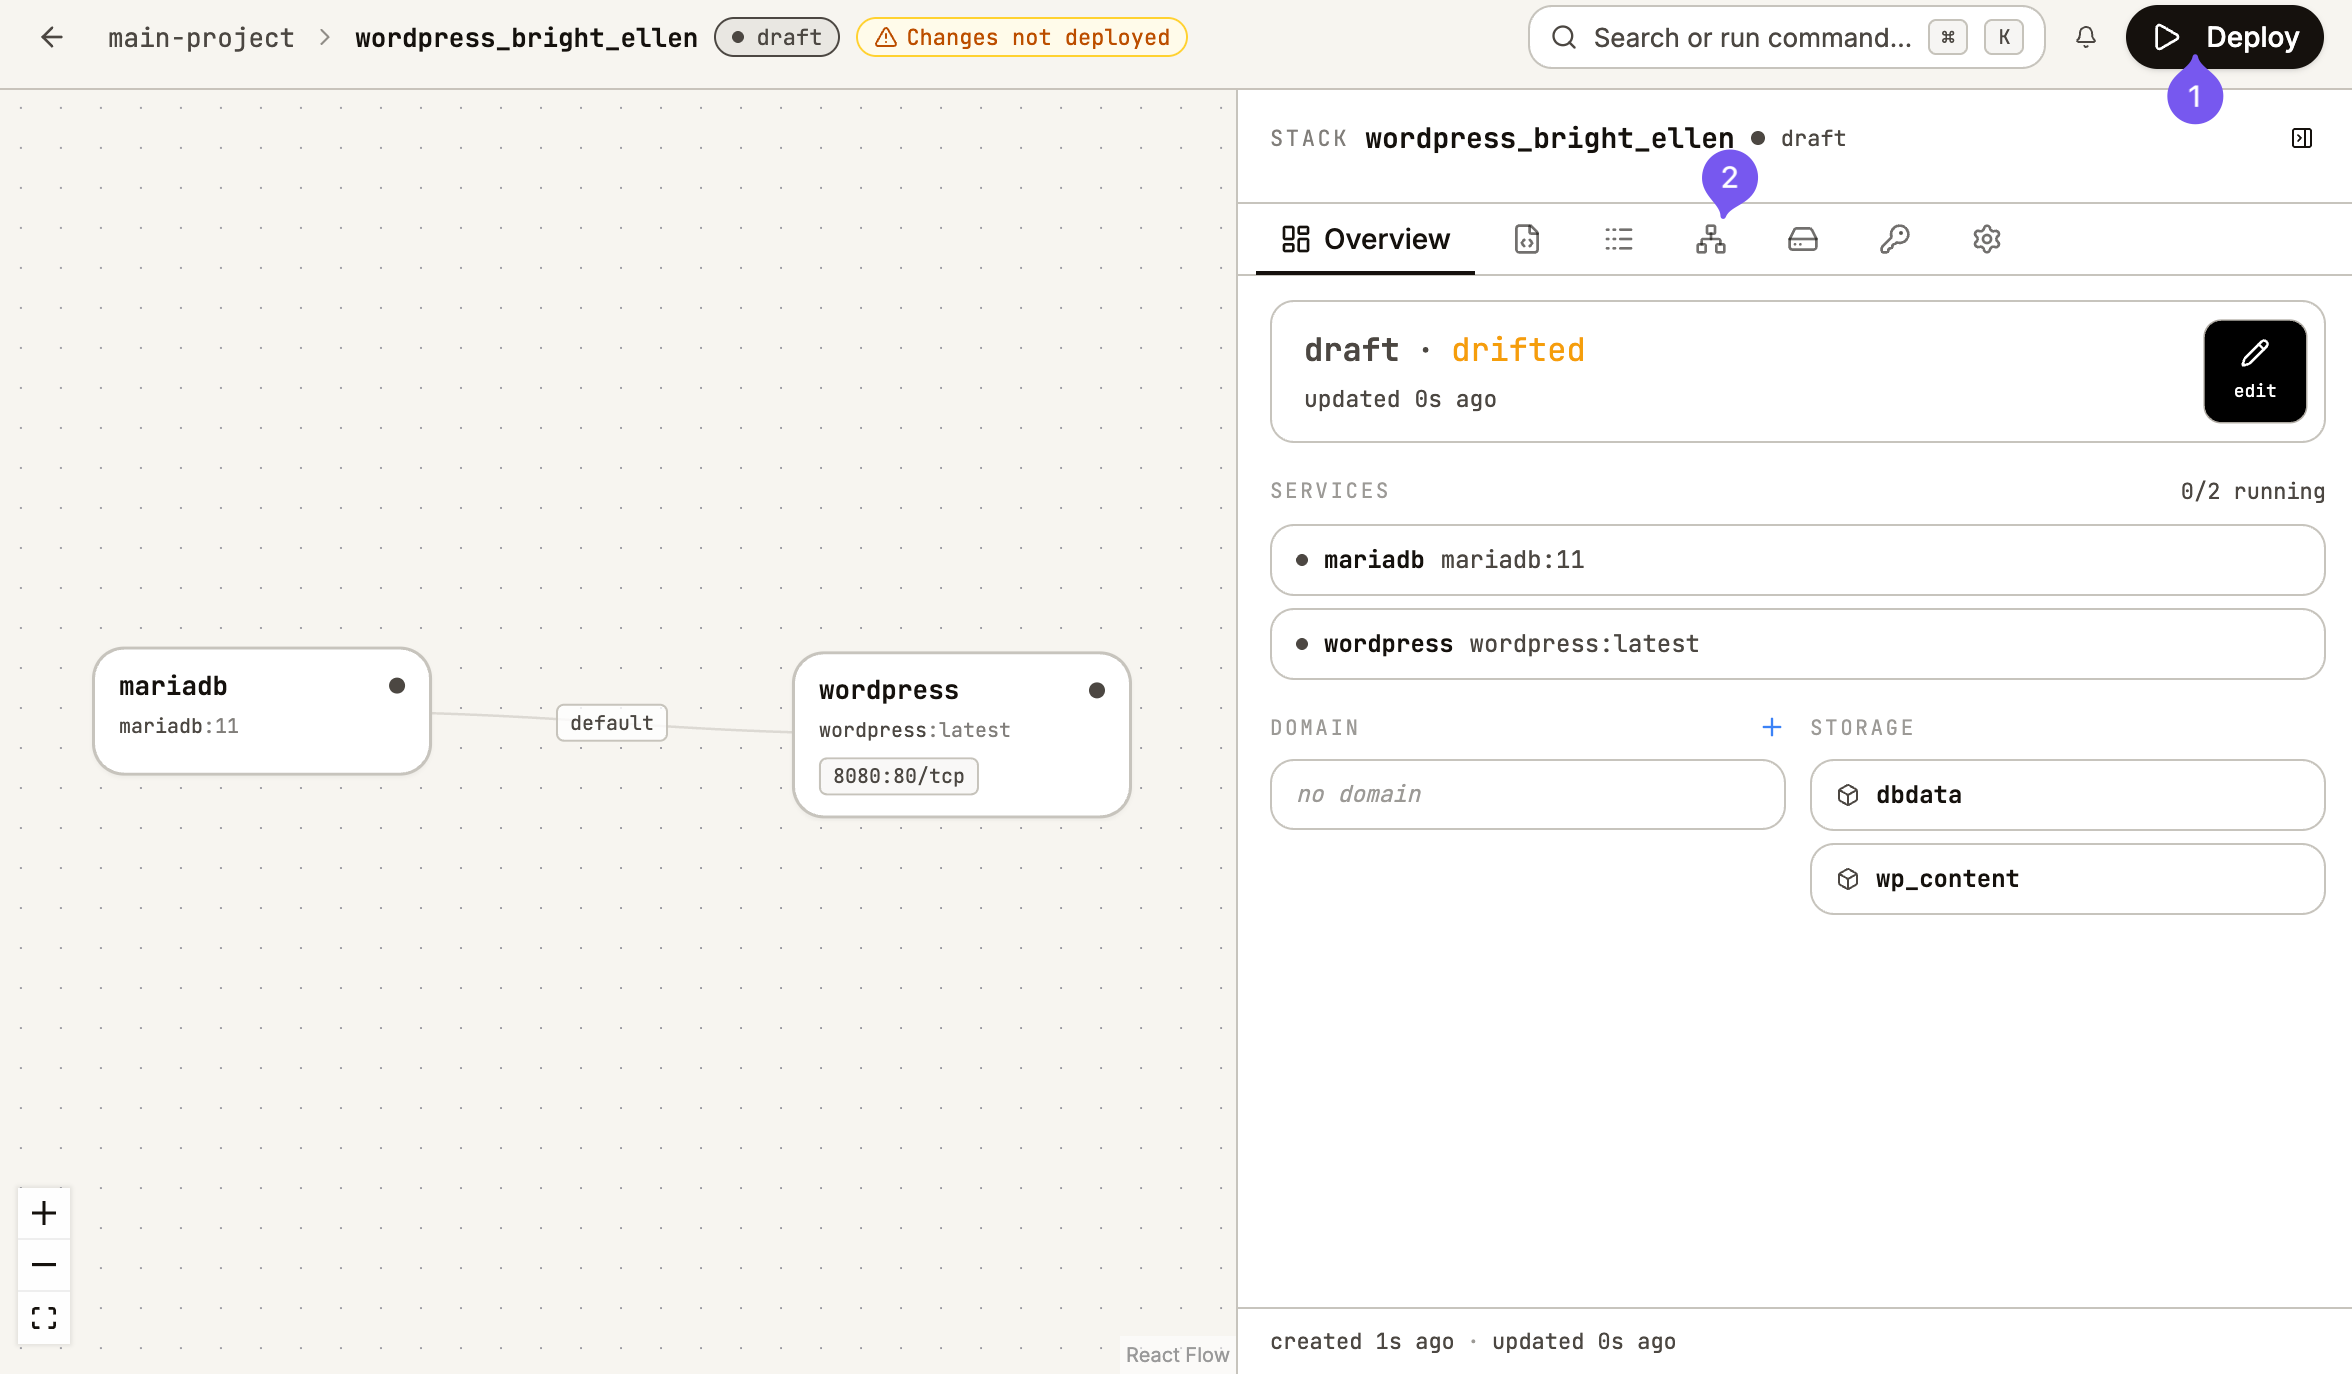Click the drifted status text
This screenshot has height=1374, width=2352.
[1518, 350]
